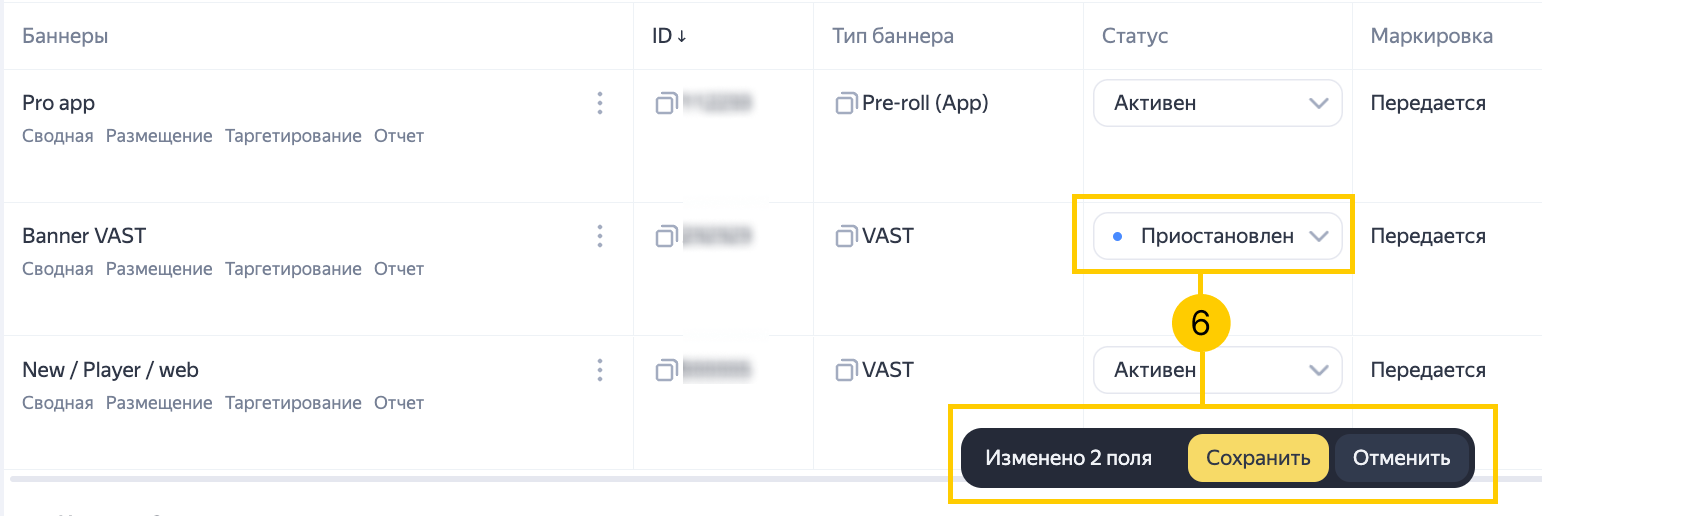The width and height of the screenshot is (1701, 516).
Task: Expand status dropdown for New / Player / web
Action: 1217,370
